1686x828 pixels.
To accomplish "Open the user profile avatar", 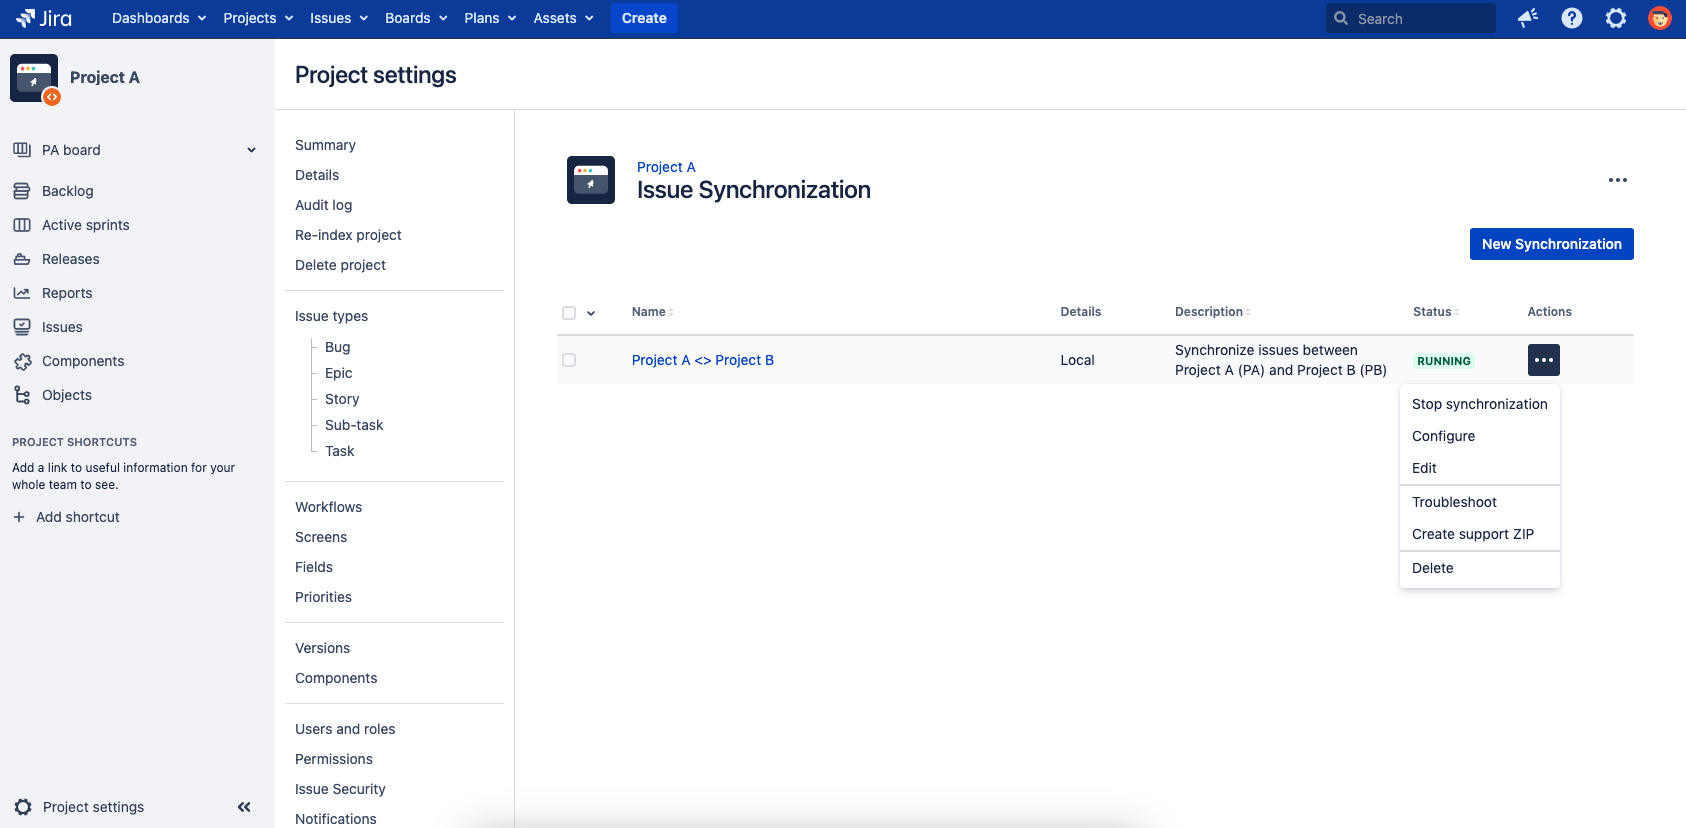I will point(1660,18).
